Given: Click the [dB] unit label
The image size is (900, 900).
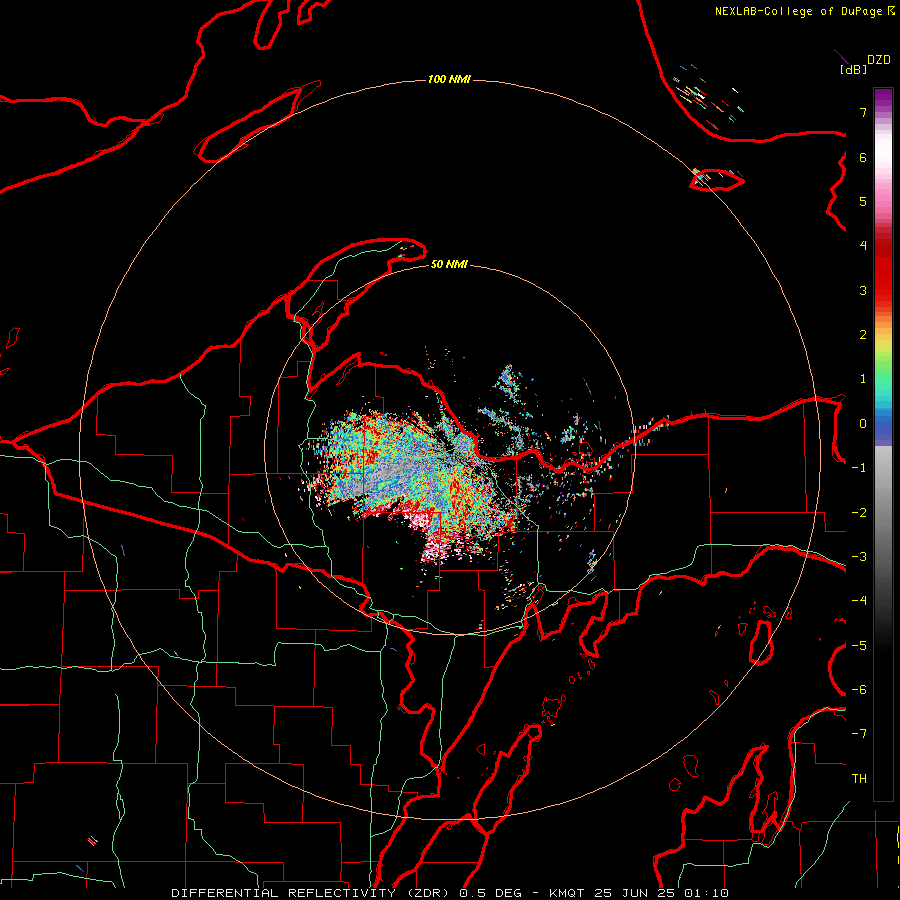Looking at the screenshot, I should 853,69.
